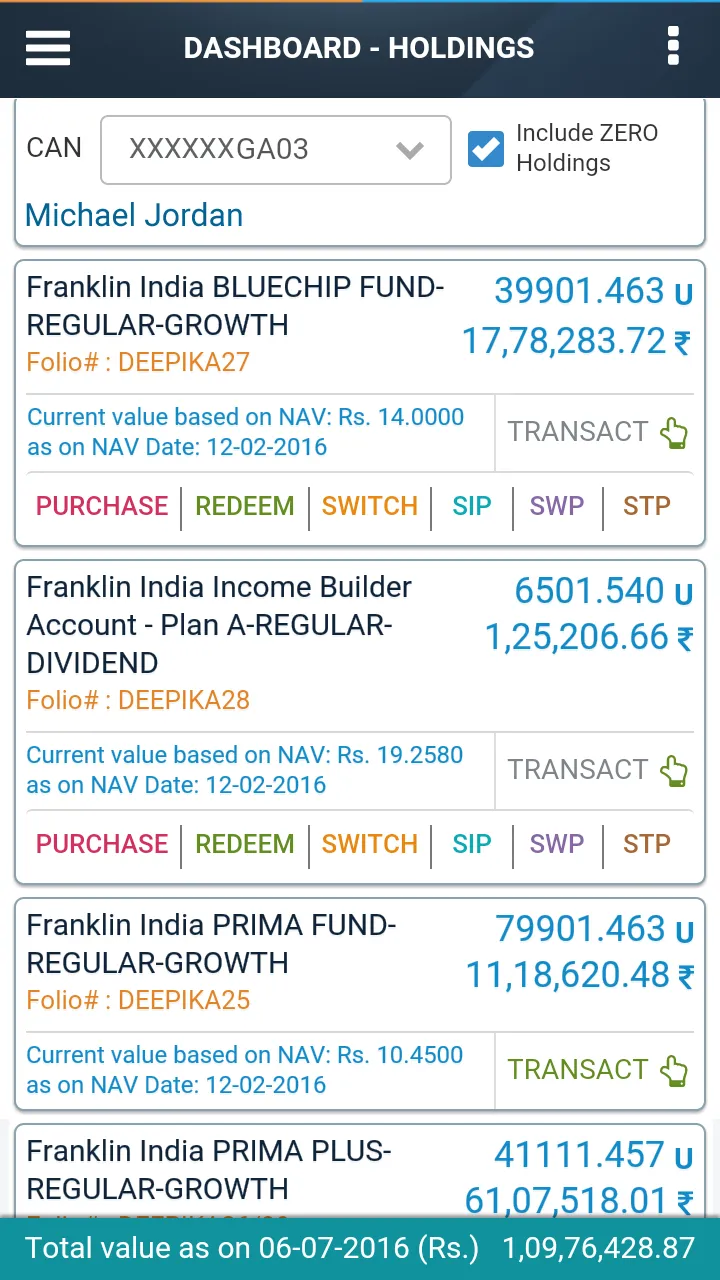The image size is (720, 1280).
Task: Open the CAN account dropdown
Action: click(x=275, y=150)
